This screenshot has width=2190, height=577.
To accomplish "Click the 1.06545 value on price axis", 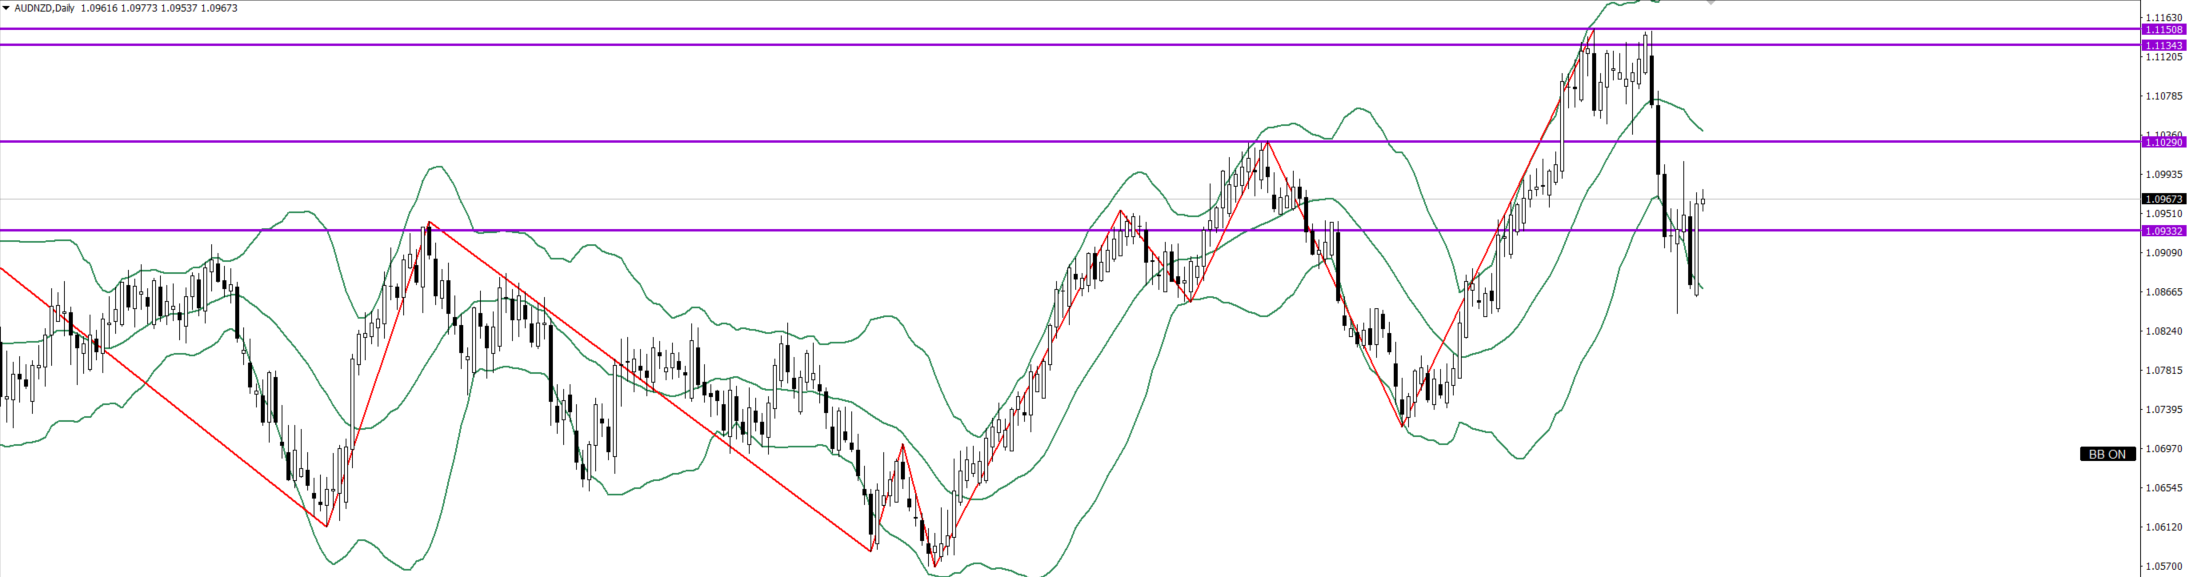I will (2163, 488).
